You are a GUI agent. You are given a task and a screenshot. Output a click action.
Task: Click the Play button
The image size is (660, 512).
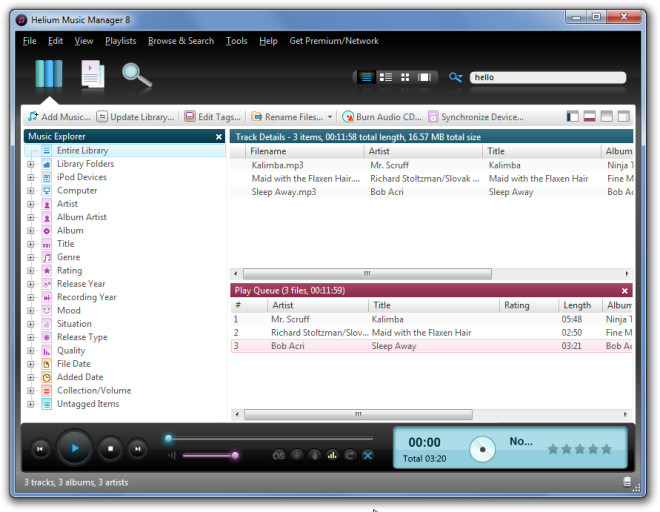point(75,448)
